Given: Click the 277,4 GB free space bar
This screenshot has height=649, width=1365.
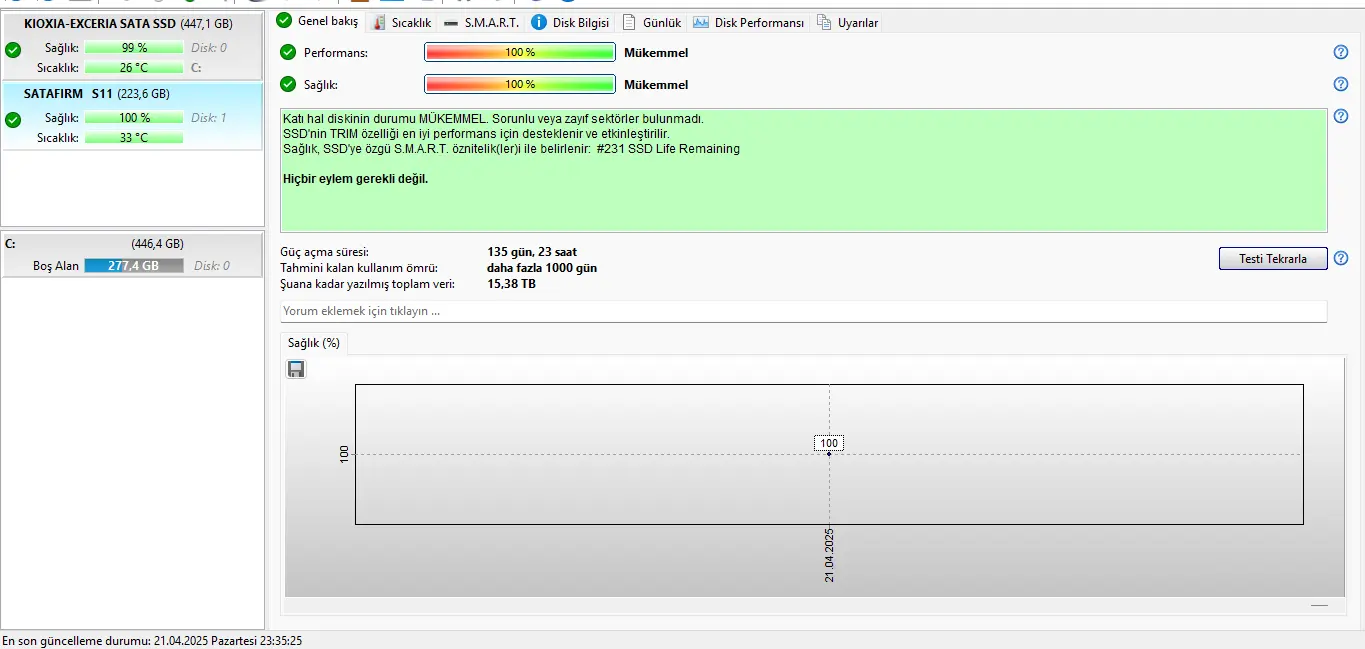Looking at the screenshot, I should pyautogui.click(x=134, y=266).
